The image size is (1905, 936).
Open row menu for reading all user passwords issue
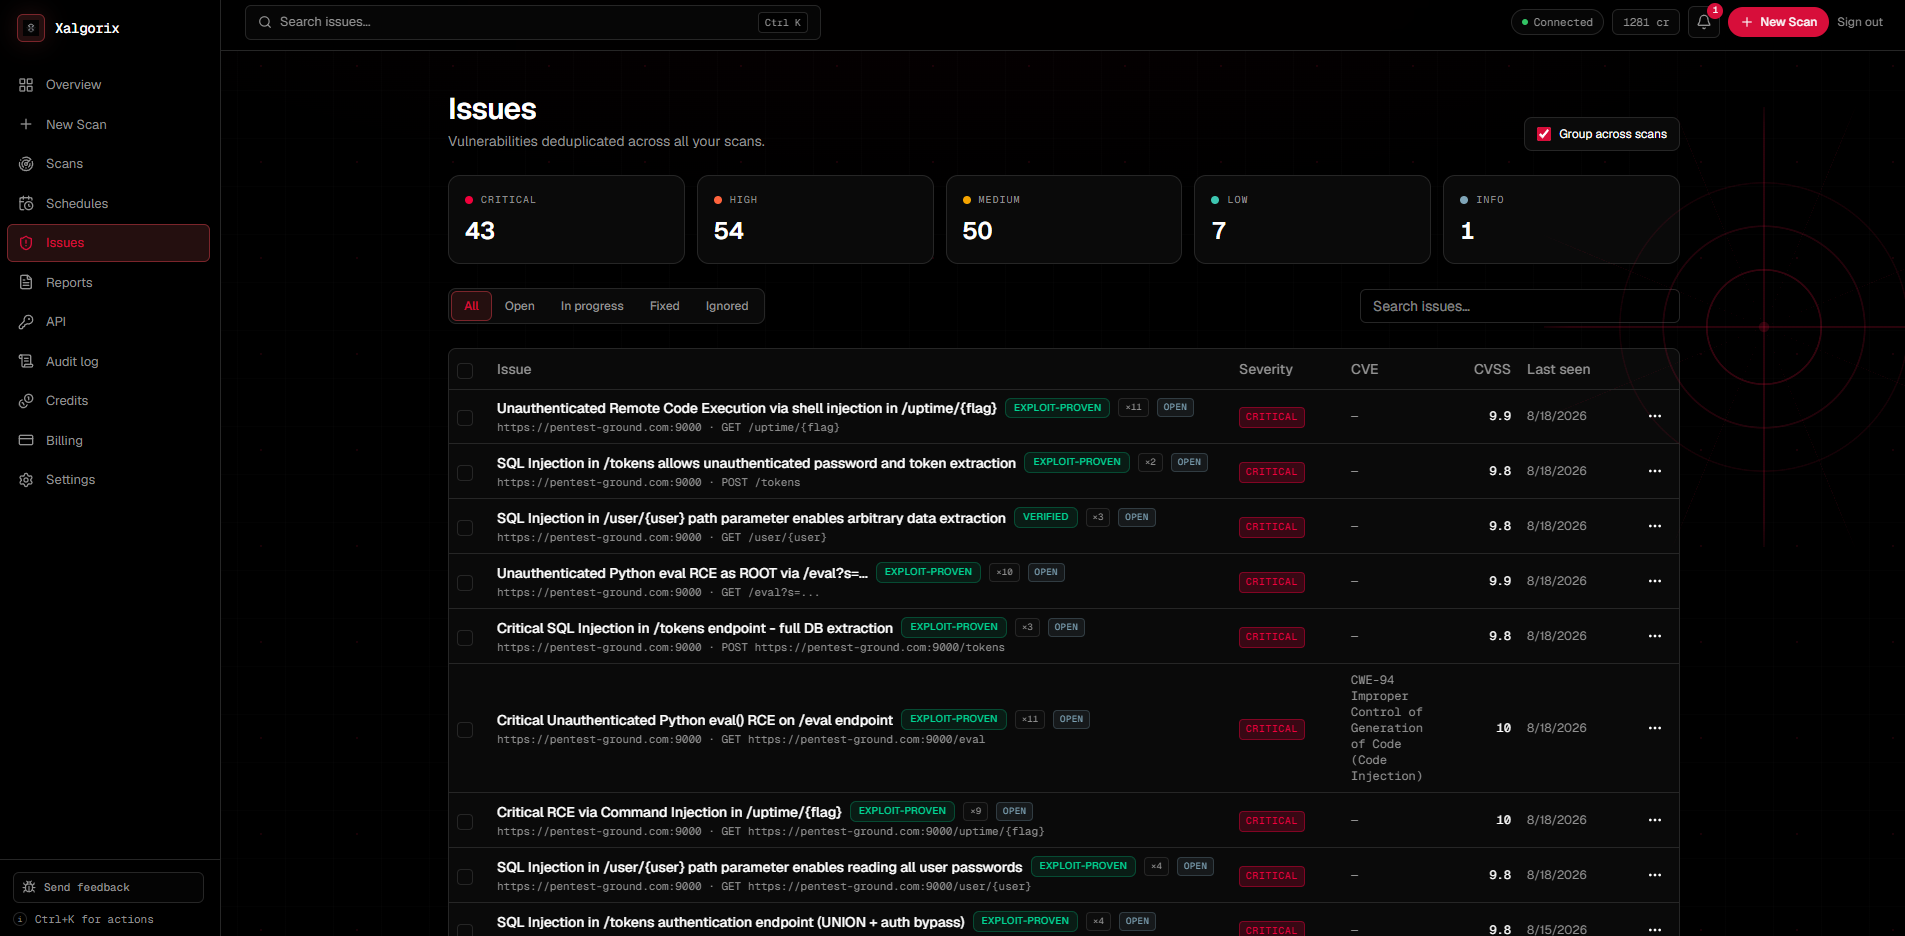[x=1655, y=875]
